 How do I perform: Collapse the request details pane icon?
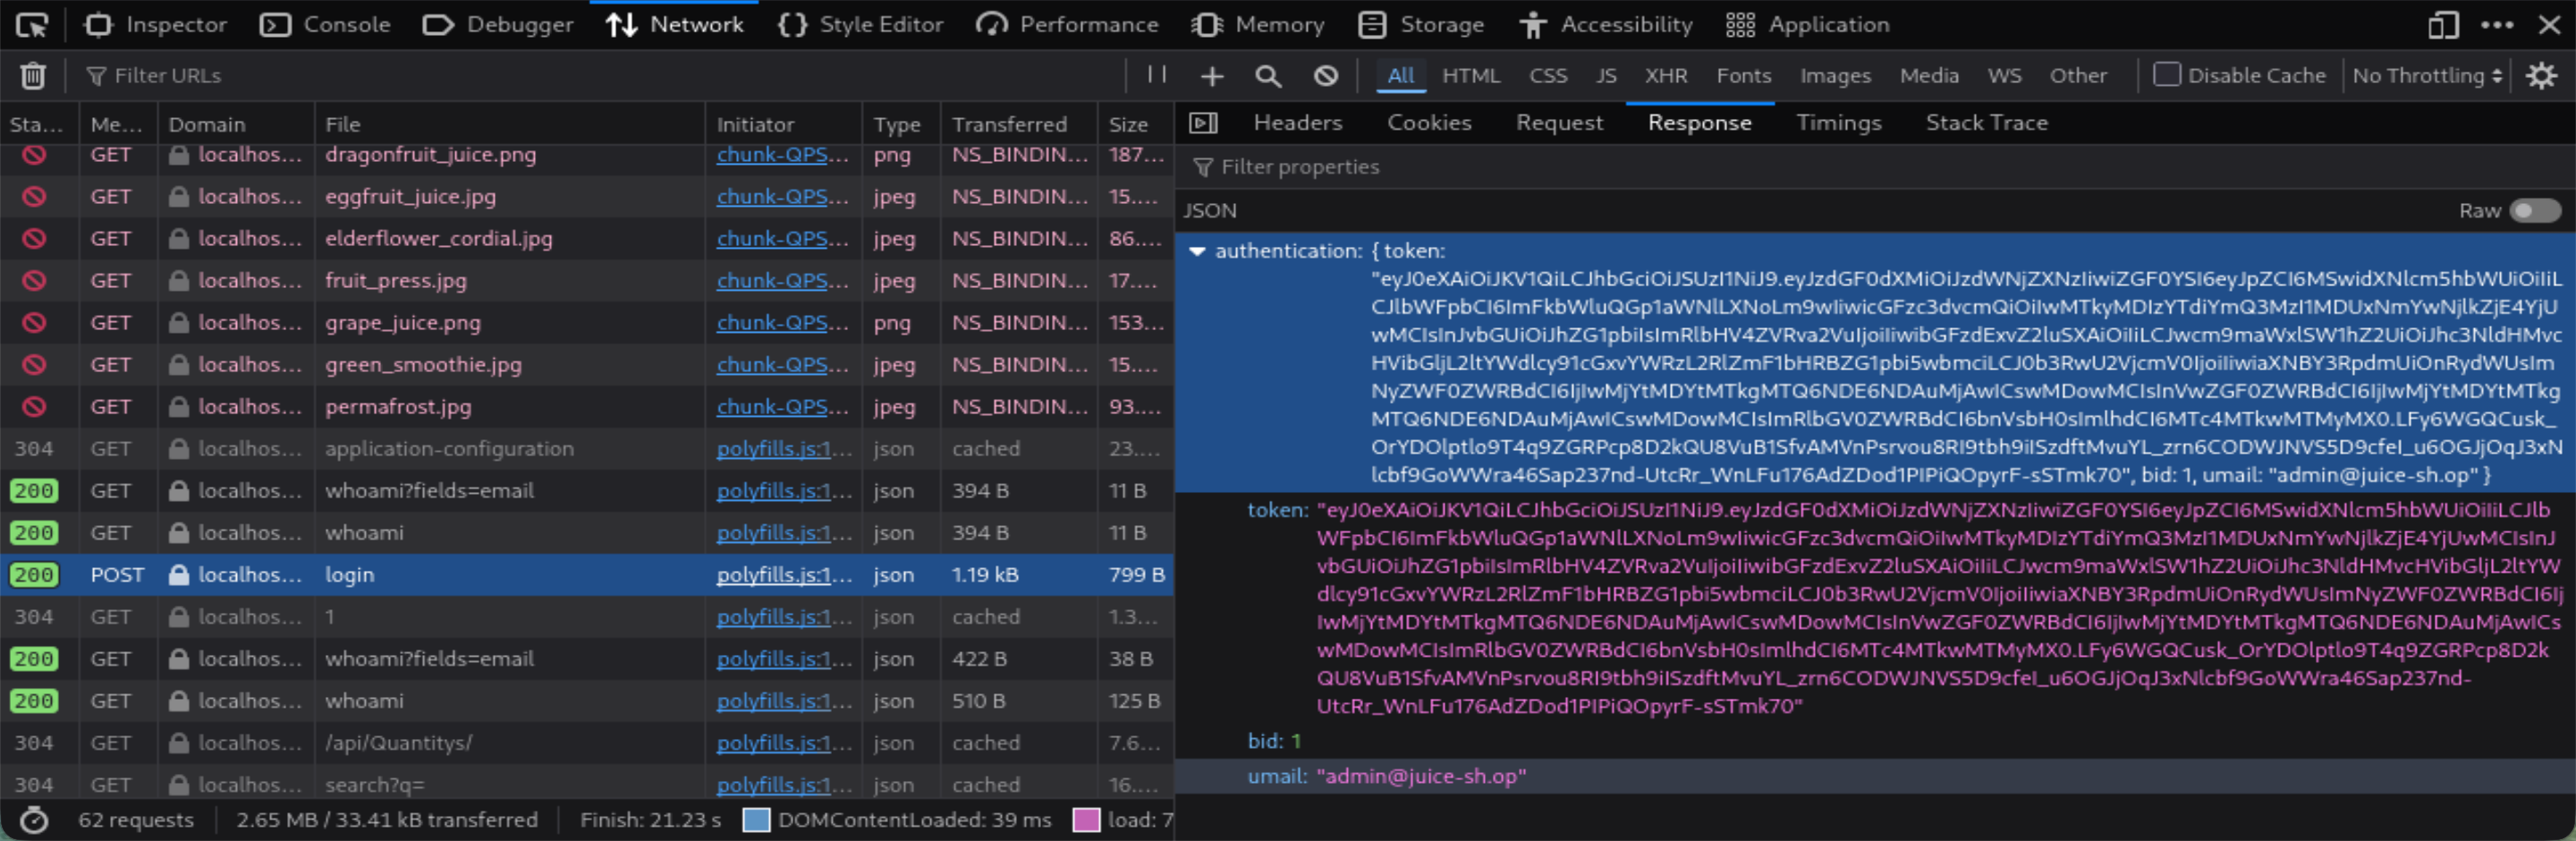[1203, 123]
